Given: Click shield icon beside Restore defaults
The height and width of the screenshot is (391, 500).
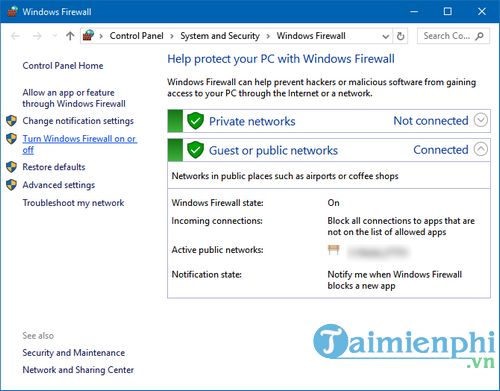Looking at the screenshot, I should 12,167.
